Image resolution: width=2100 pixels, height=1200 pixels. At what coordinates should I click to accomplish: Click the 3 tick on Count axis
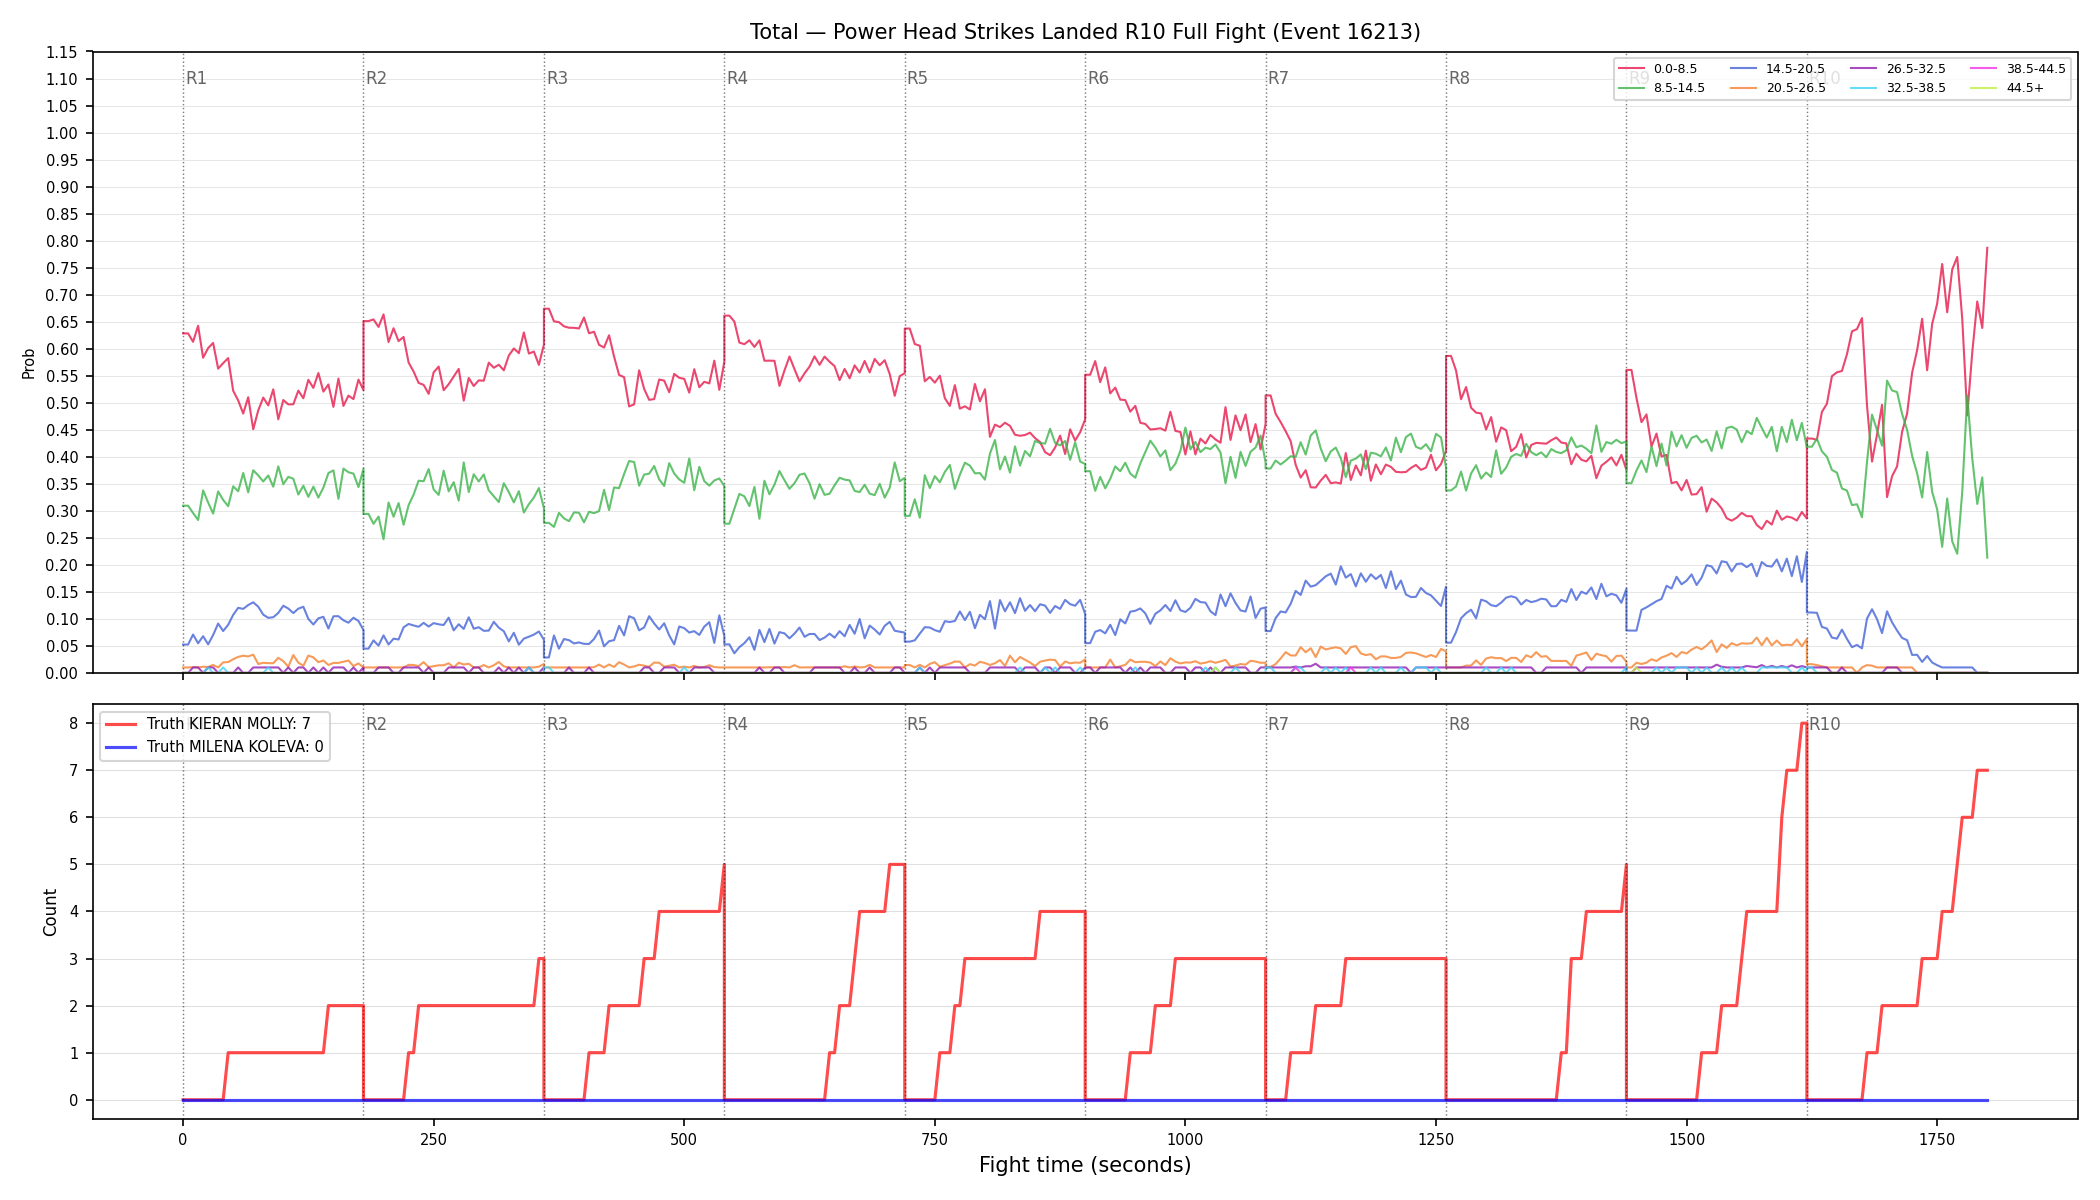[73, 959]
